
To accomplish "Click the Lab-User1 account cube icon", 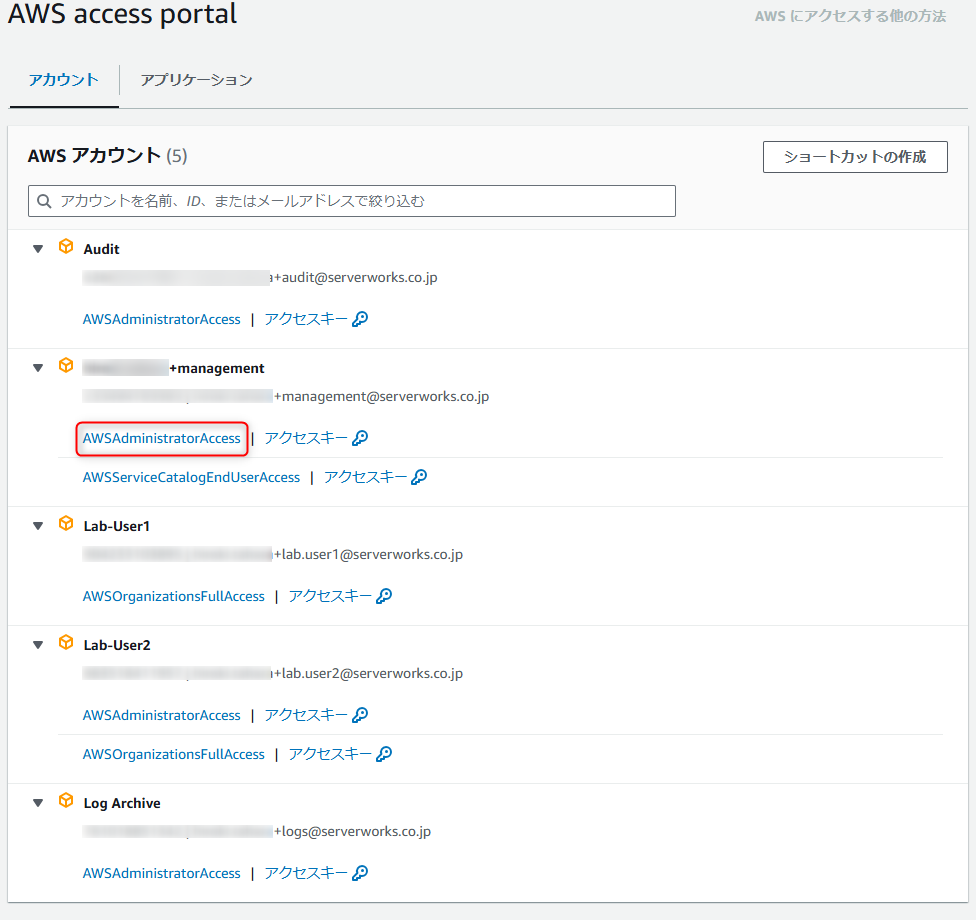I will tap(66, 523).
